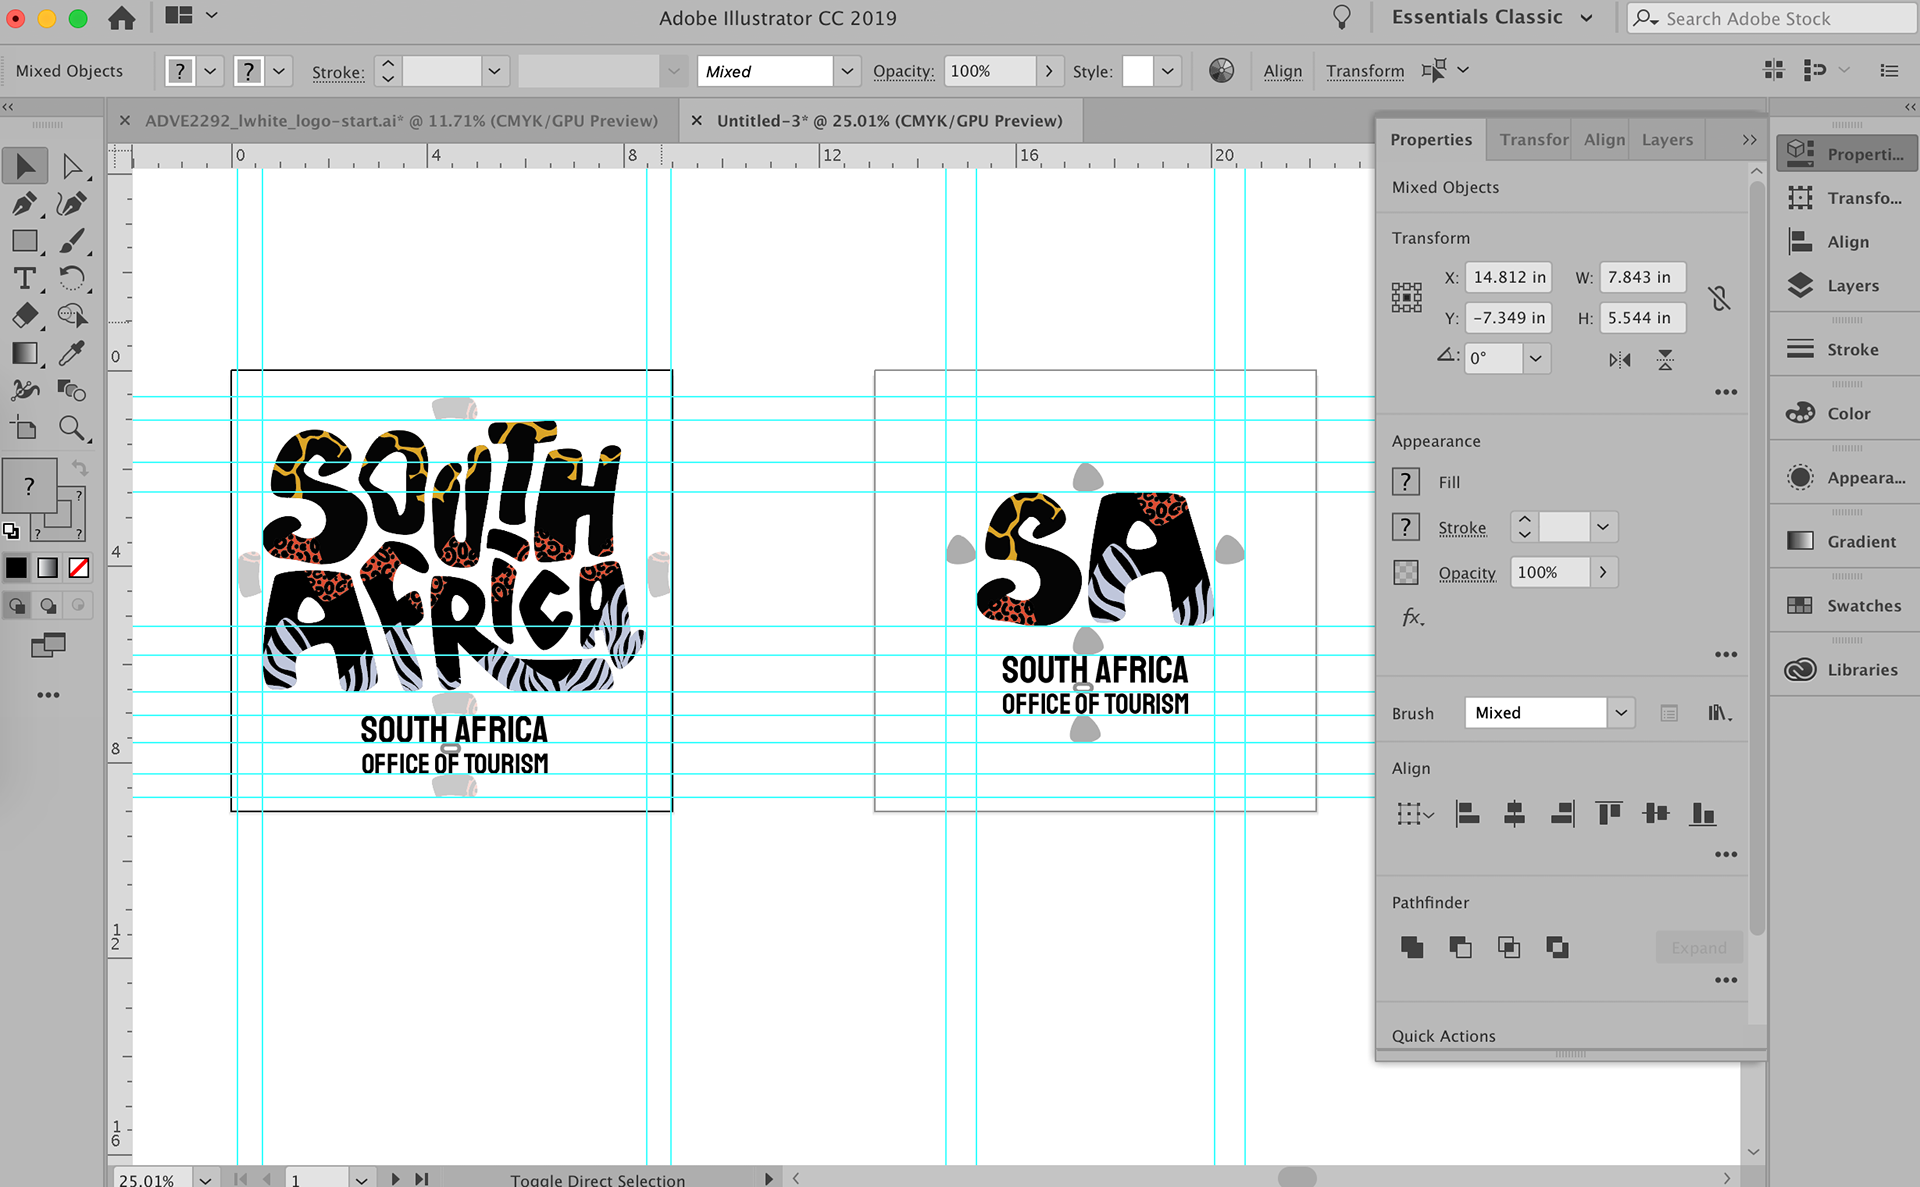Open the Fill color dropdown in control bar
Screen dimensions: 1920x1187
pos(210,71)
